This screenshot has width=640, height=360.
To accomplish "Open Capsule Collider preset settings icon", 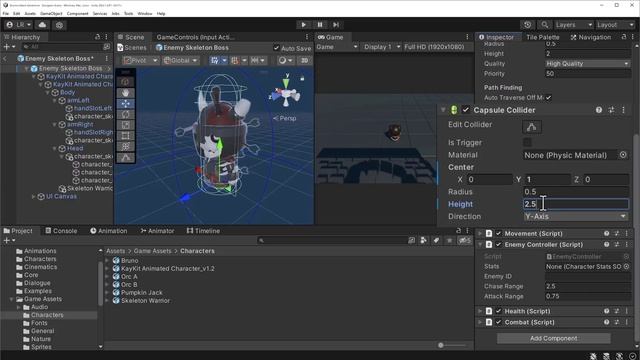I will pos(611,110).
